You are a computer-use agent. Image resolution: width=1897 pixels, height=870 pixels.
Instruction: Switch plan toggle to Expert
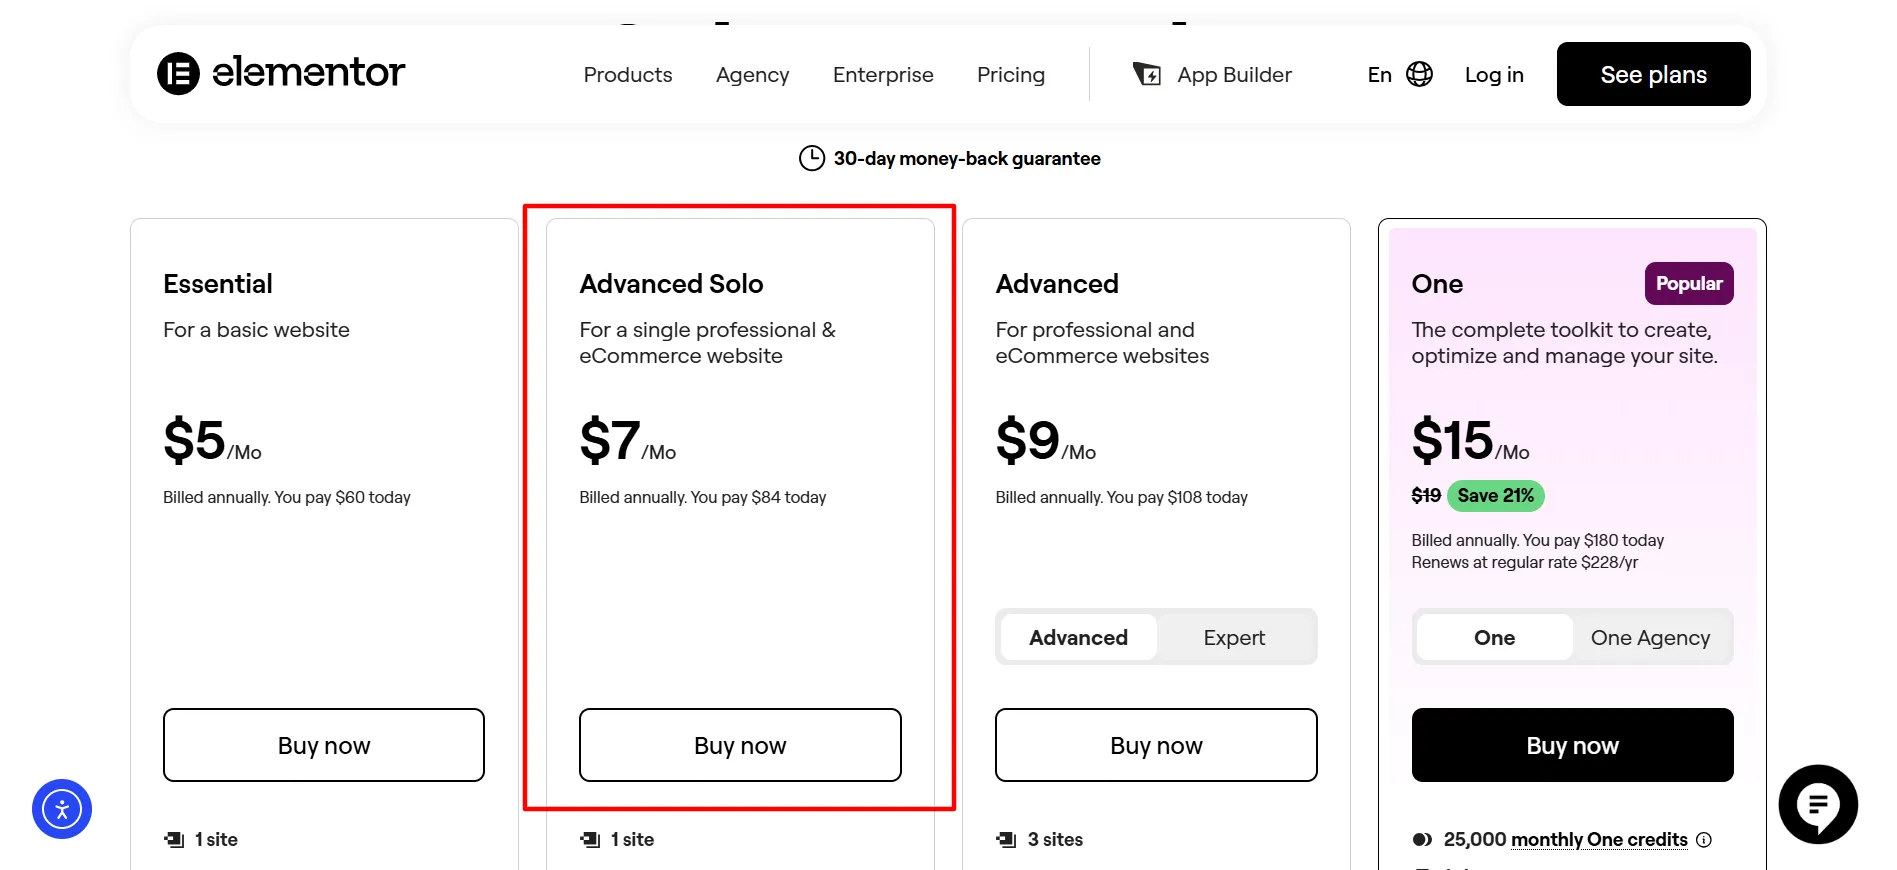(x=1234, y=638)
